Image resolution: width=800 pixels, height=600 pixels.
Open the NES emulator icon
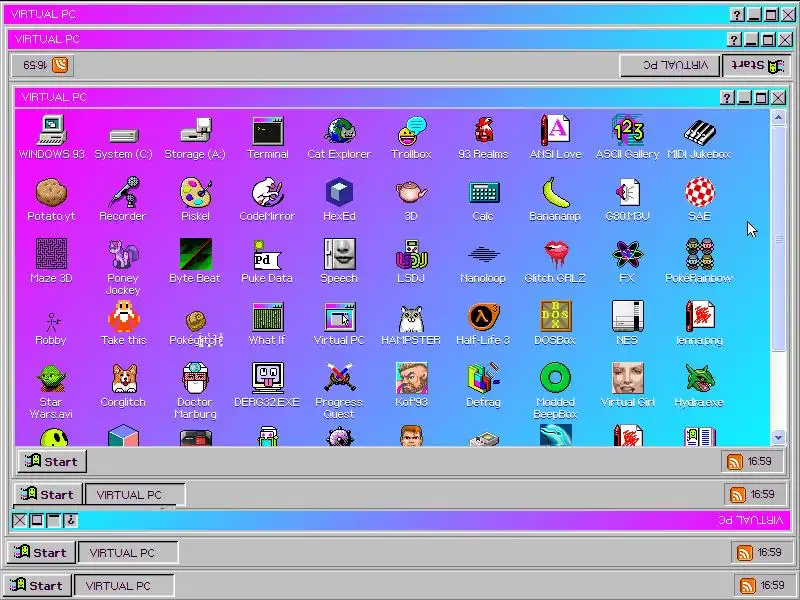coord(628,316)
